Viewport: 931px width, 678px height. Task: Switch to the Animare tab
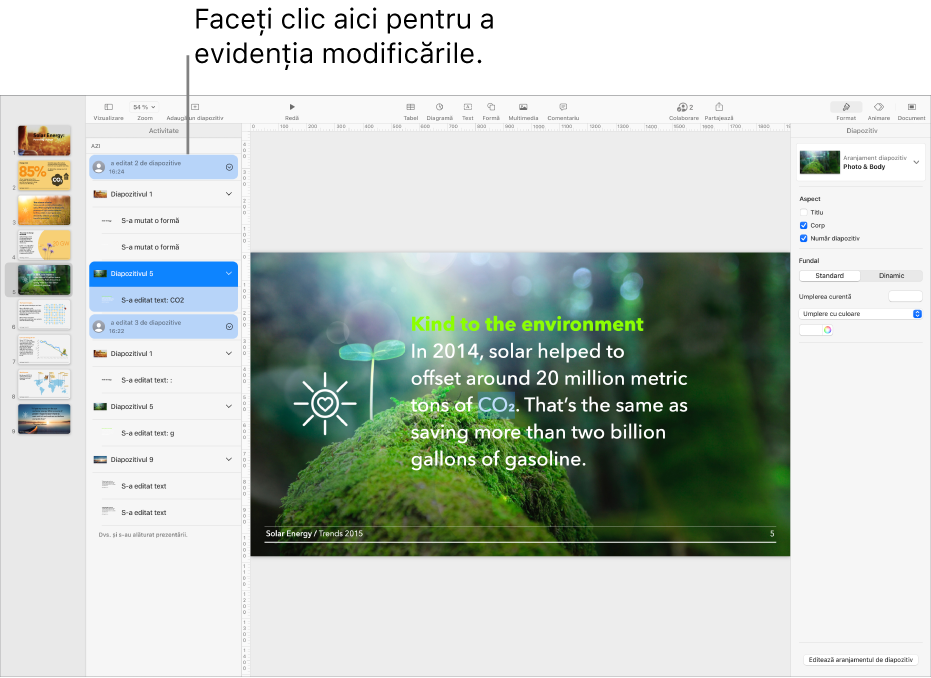click(x=878, y=107)
